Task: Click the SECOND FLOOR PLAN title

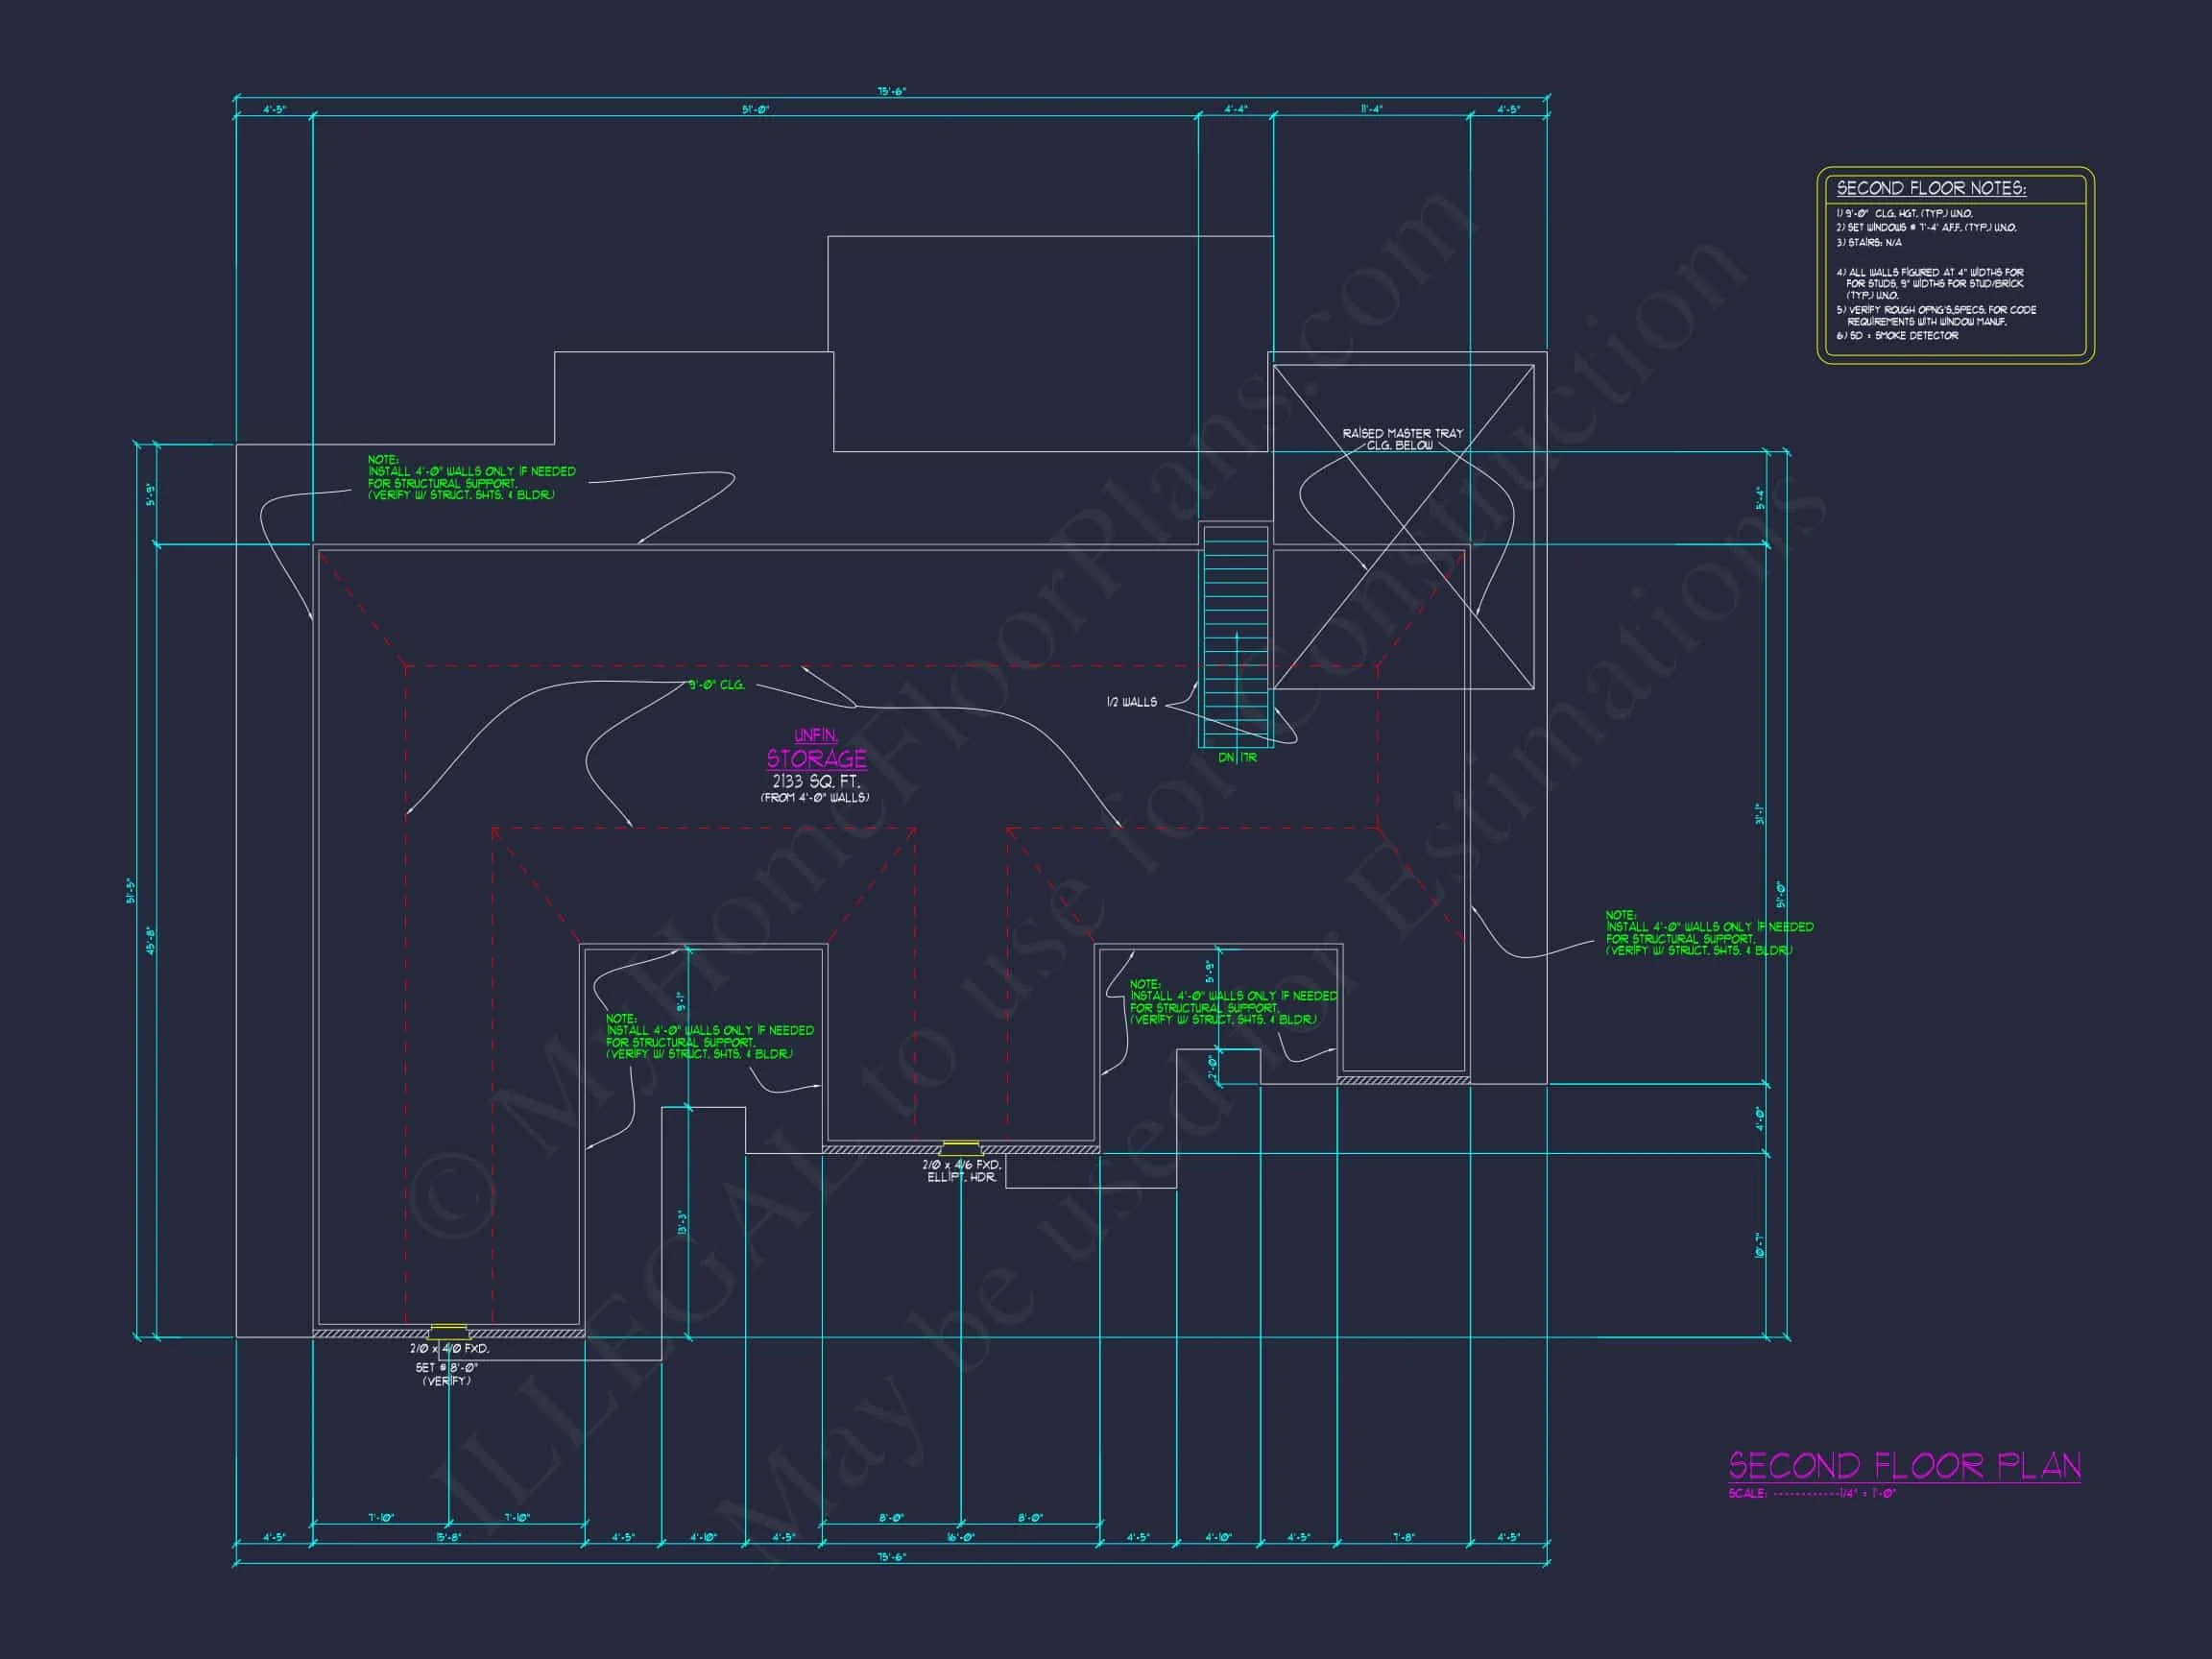Action: [x=1904, y=1466]
